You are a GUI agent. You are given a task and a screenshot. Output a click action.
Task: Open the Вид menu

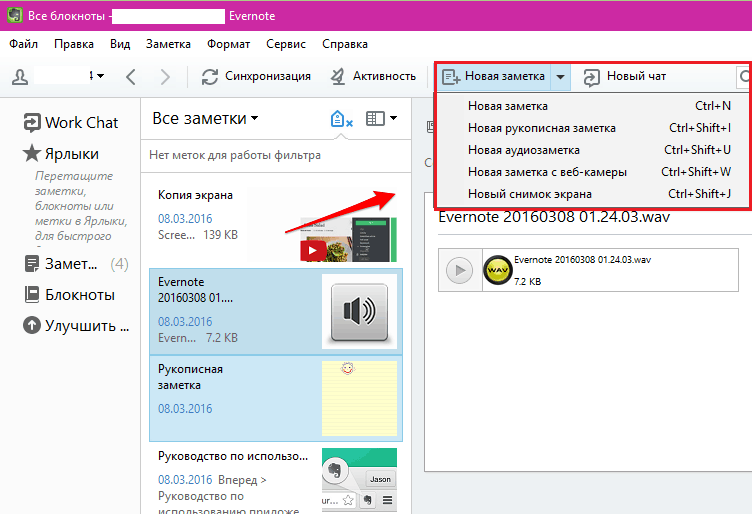click(120, 44)
